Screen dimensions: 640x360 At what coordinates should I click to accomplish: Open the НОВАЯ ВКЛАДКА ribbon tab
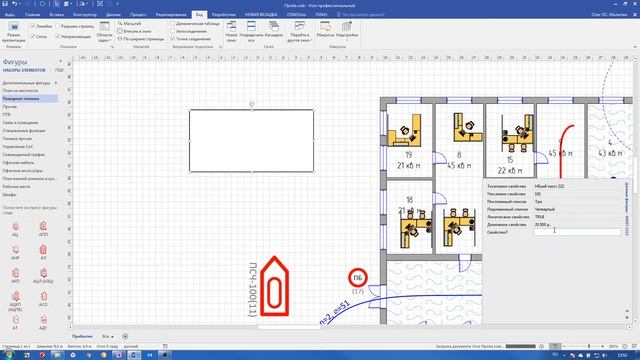[x=261, y=14]
